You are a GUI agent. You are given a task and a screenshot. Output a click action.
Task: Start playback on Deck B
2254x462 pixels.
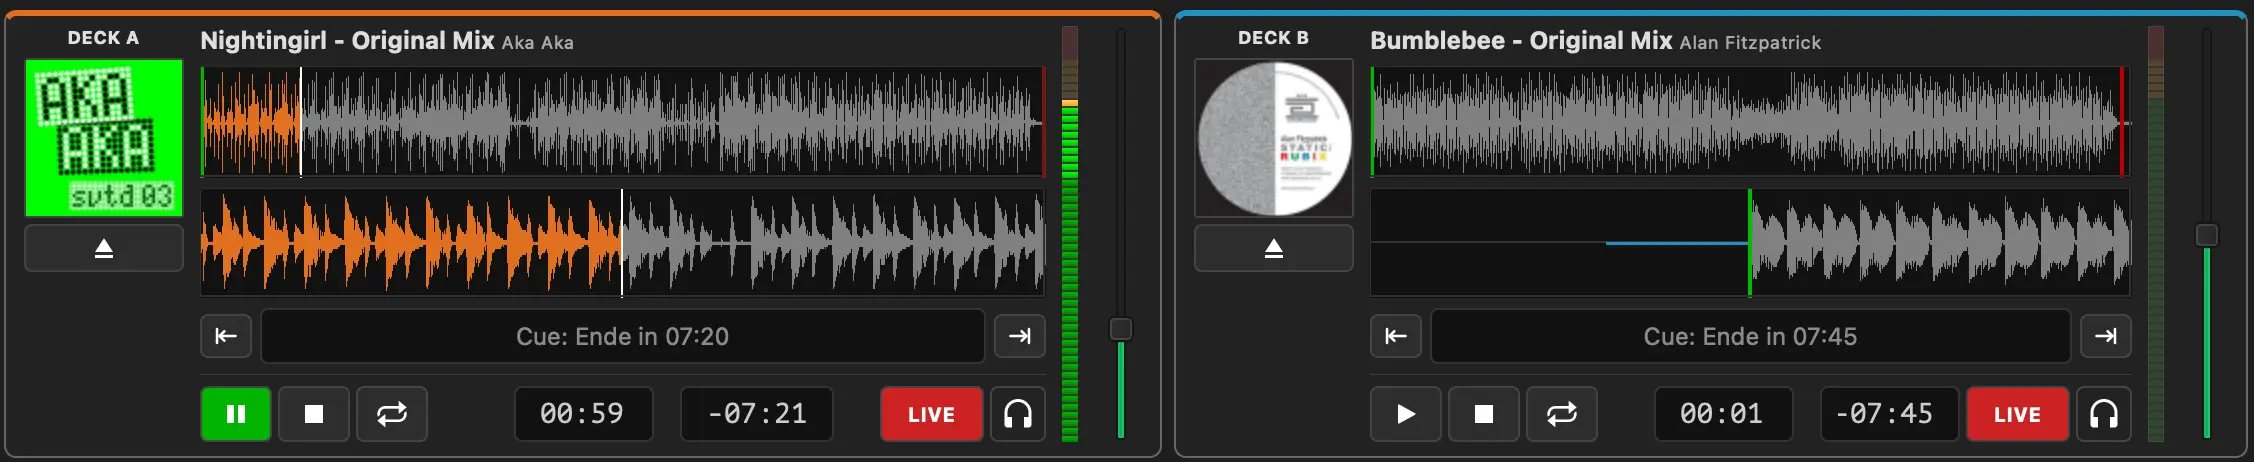1406,414
